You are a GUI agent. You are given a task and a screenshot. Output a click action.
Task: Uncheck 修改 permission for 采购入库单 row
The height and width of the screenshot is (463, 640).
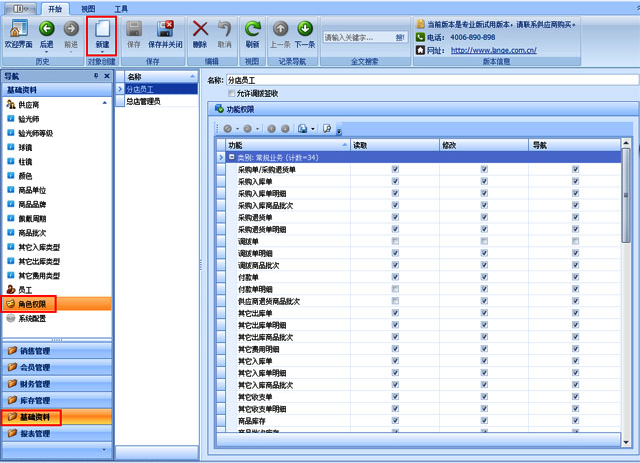tap(485, 181)
